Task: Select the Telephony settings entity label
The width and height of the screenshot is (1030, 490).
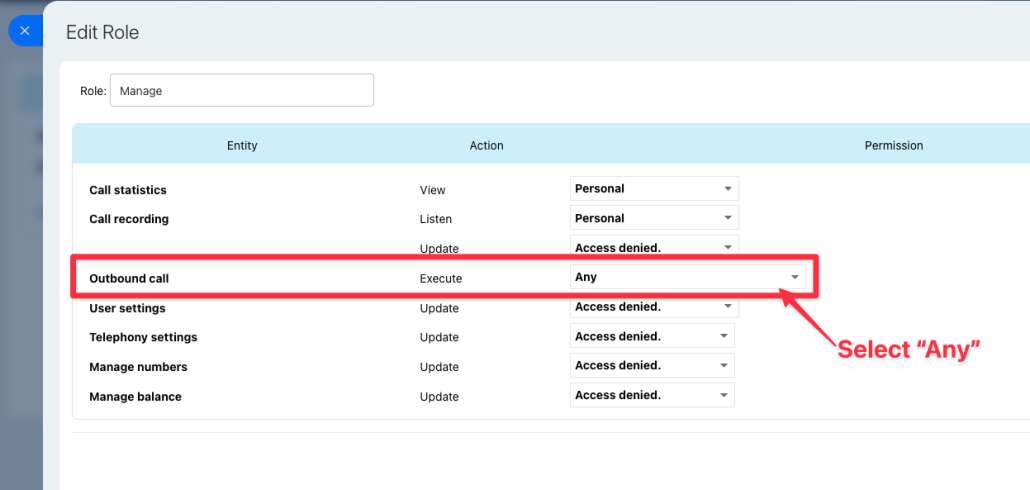Action: (143, 338)
